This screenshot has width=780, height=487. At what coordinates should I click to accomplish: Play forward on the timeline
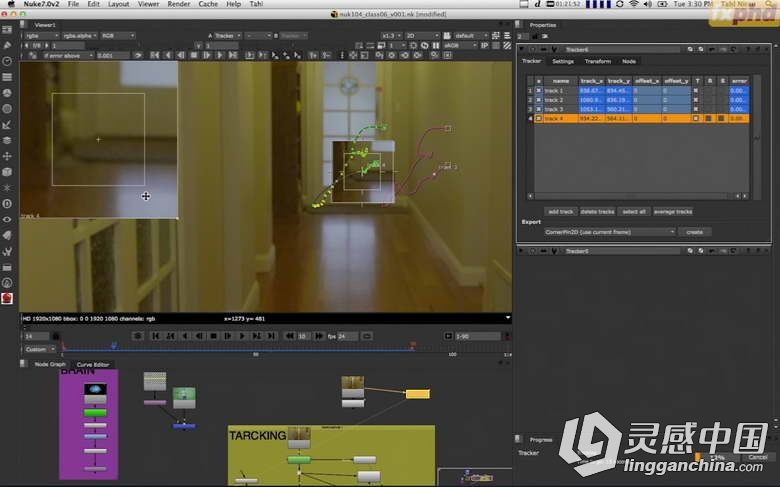coord(242,336)
